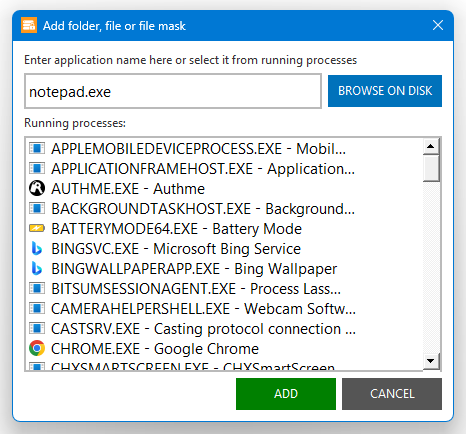This screenshot has height=434, width=466.
Task: Confirm with the green ADD button
Action: click(286, 394)
